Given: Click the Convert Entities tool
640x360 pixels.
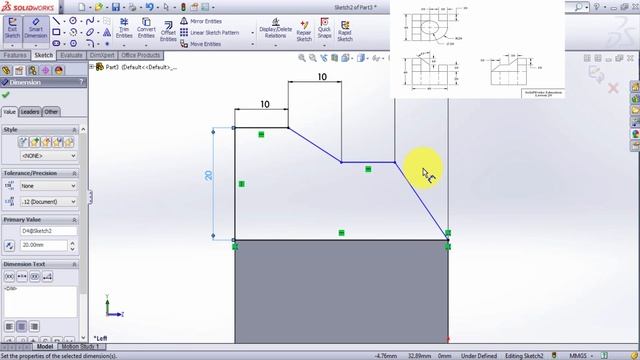Looking at the screenshot, I should [146, 28].
